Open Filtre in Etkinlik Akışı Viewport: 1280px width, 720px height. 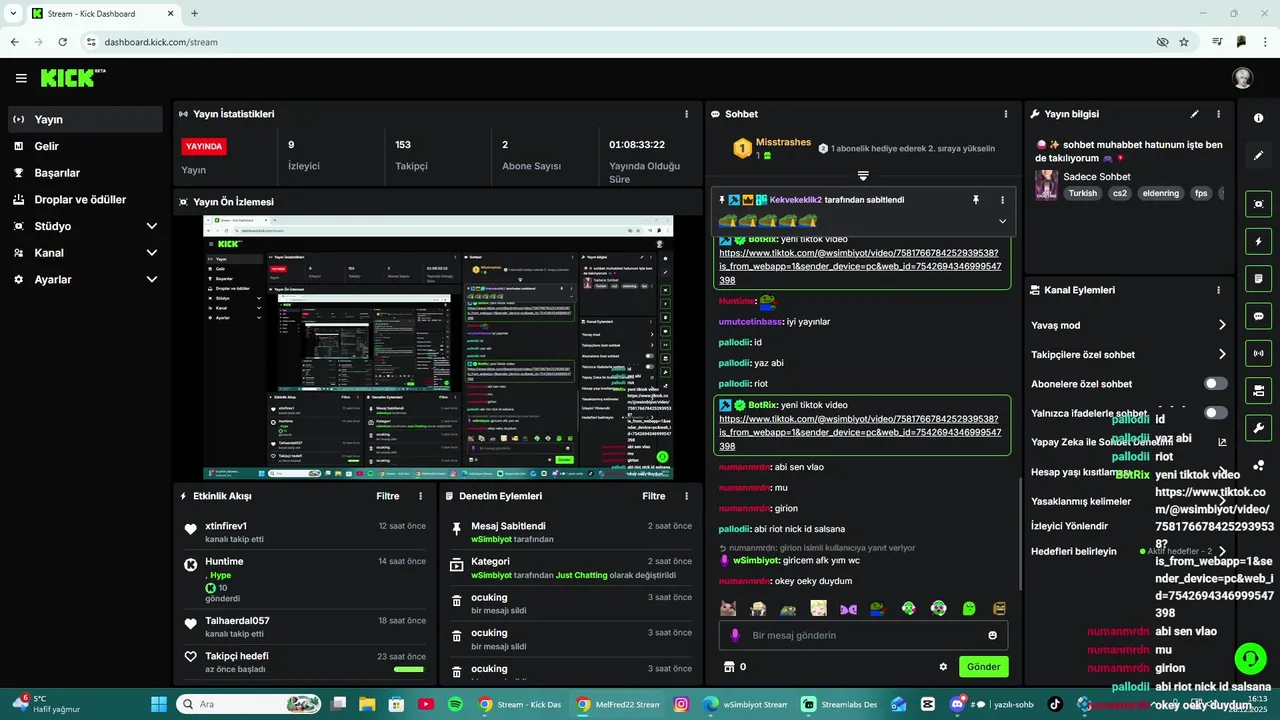coord(387,496)
